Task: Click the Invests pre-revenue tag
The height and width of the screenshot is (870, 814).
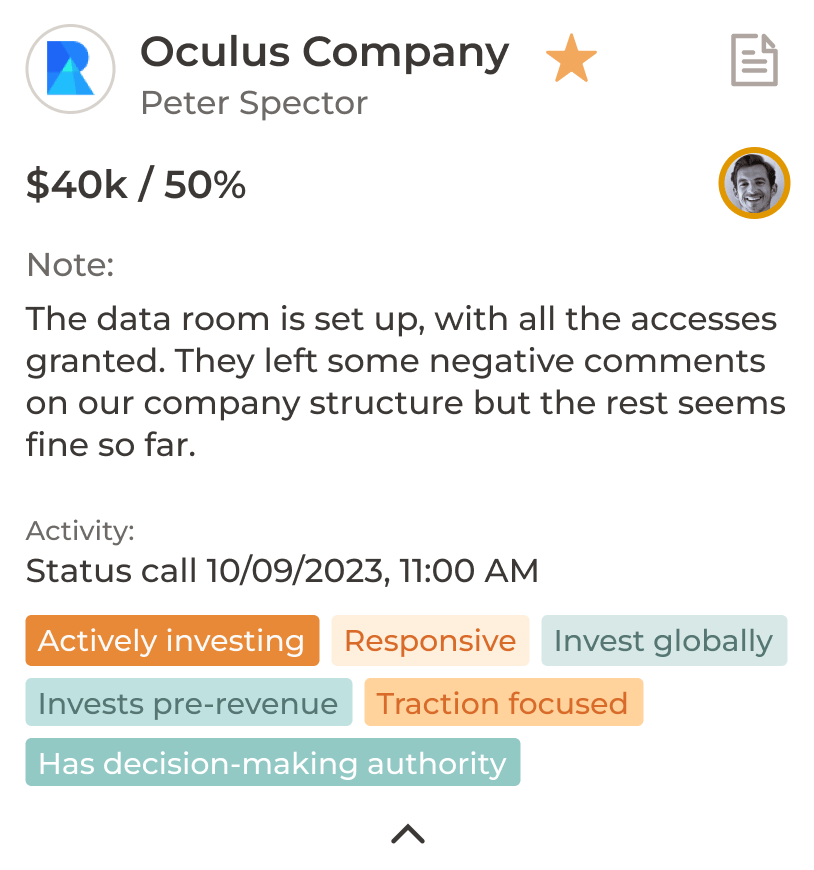Action: pos(189,702)
